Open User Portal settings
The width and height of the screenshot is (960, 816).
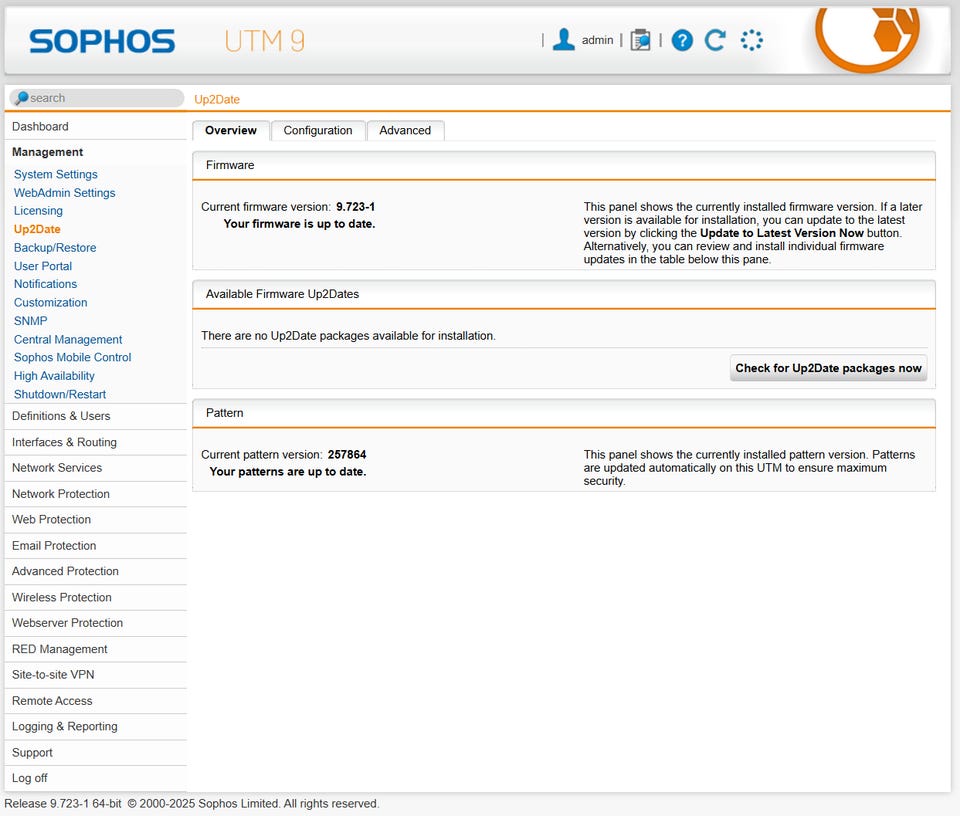pos(43,266)
